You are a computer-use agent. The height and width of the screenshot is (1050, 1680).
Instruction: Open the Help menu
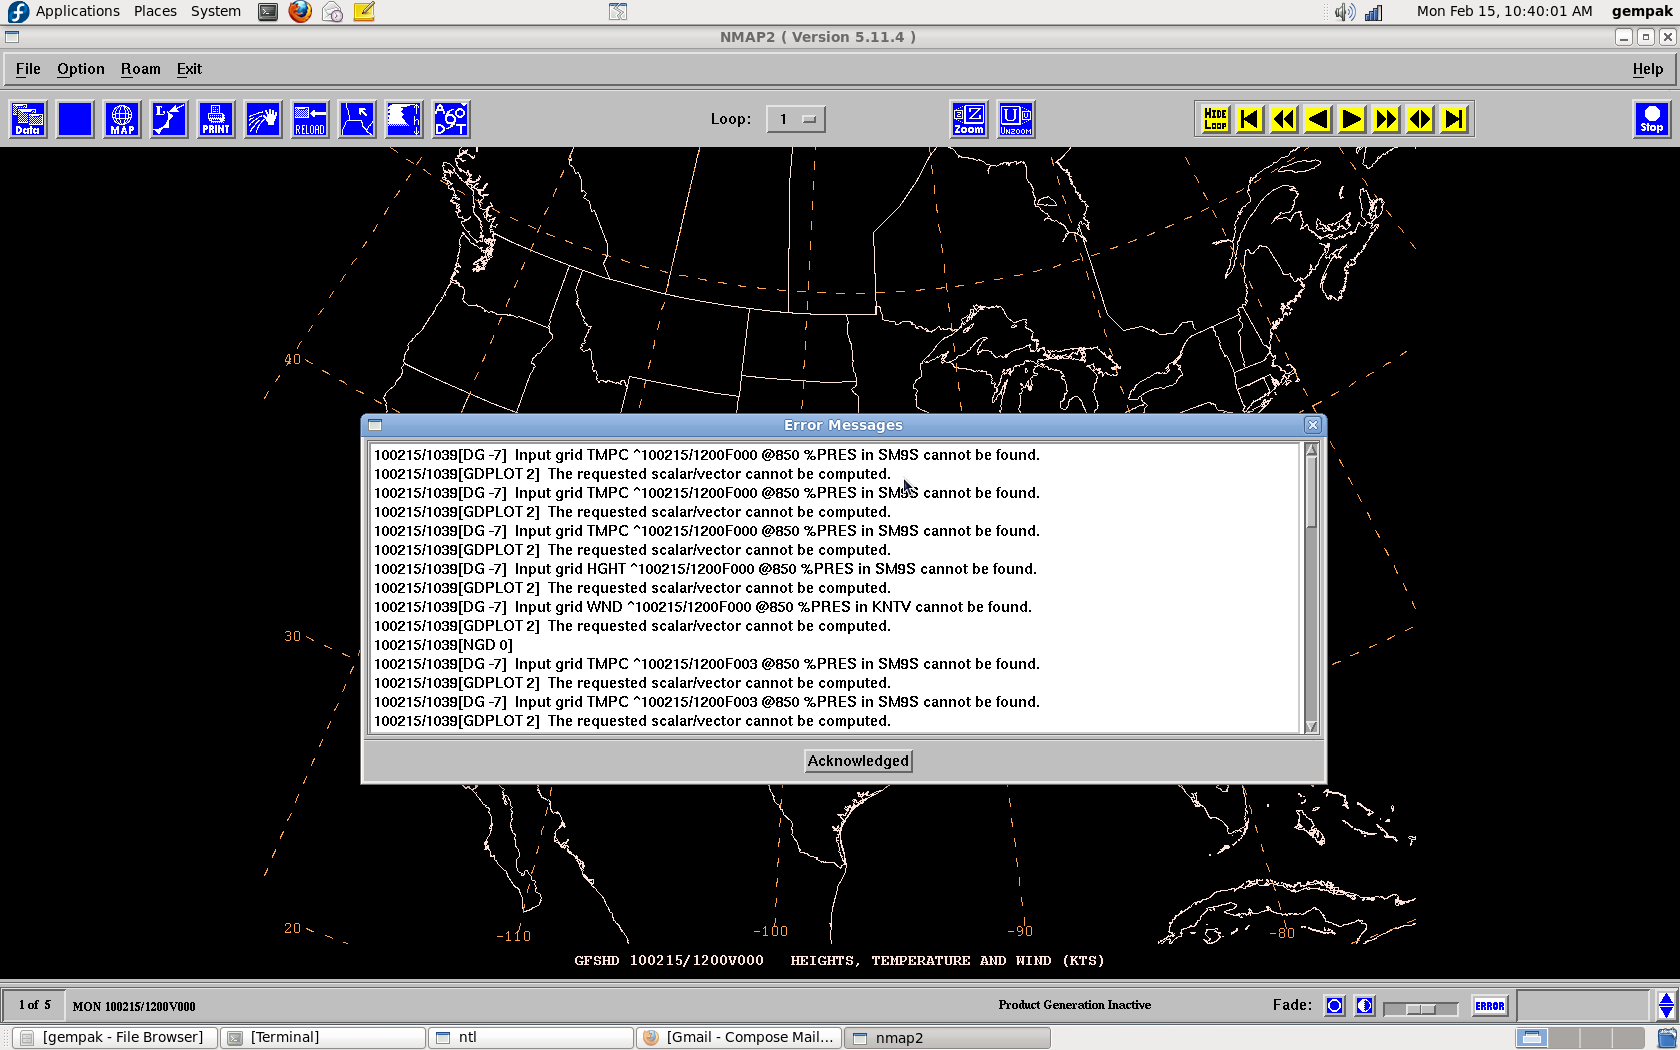click(1647, 69)
